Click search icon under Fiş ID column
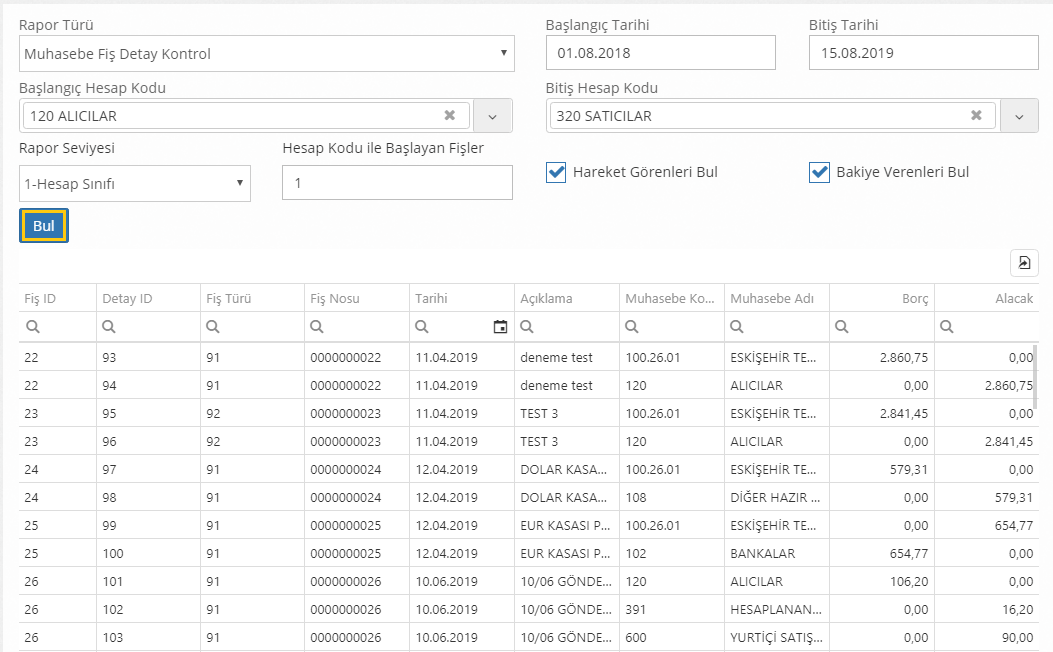This screenshot has width=1053, height=652. 33,326
